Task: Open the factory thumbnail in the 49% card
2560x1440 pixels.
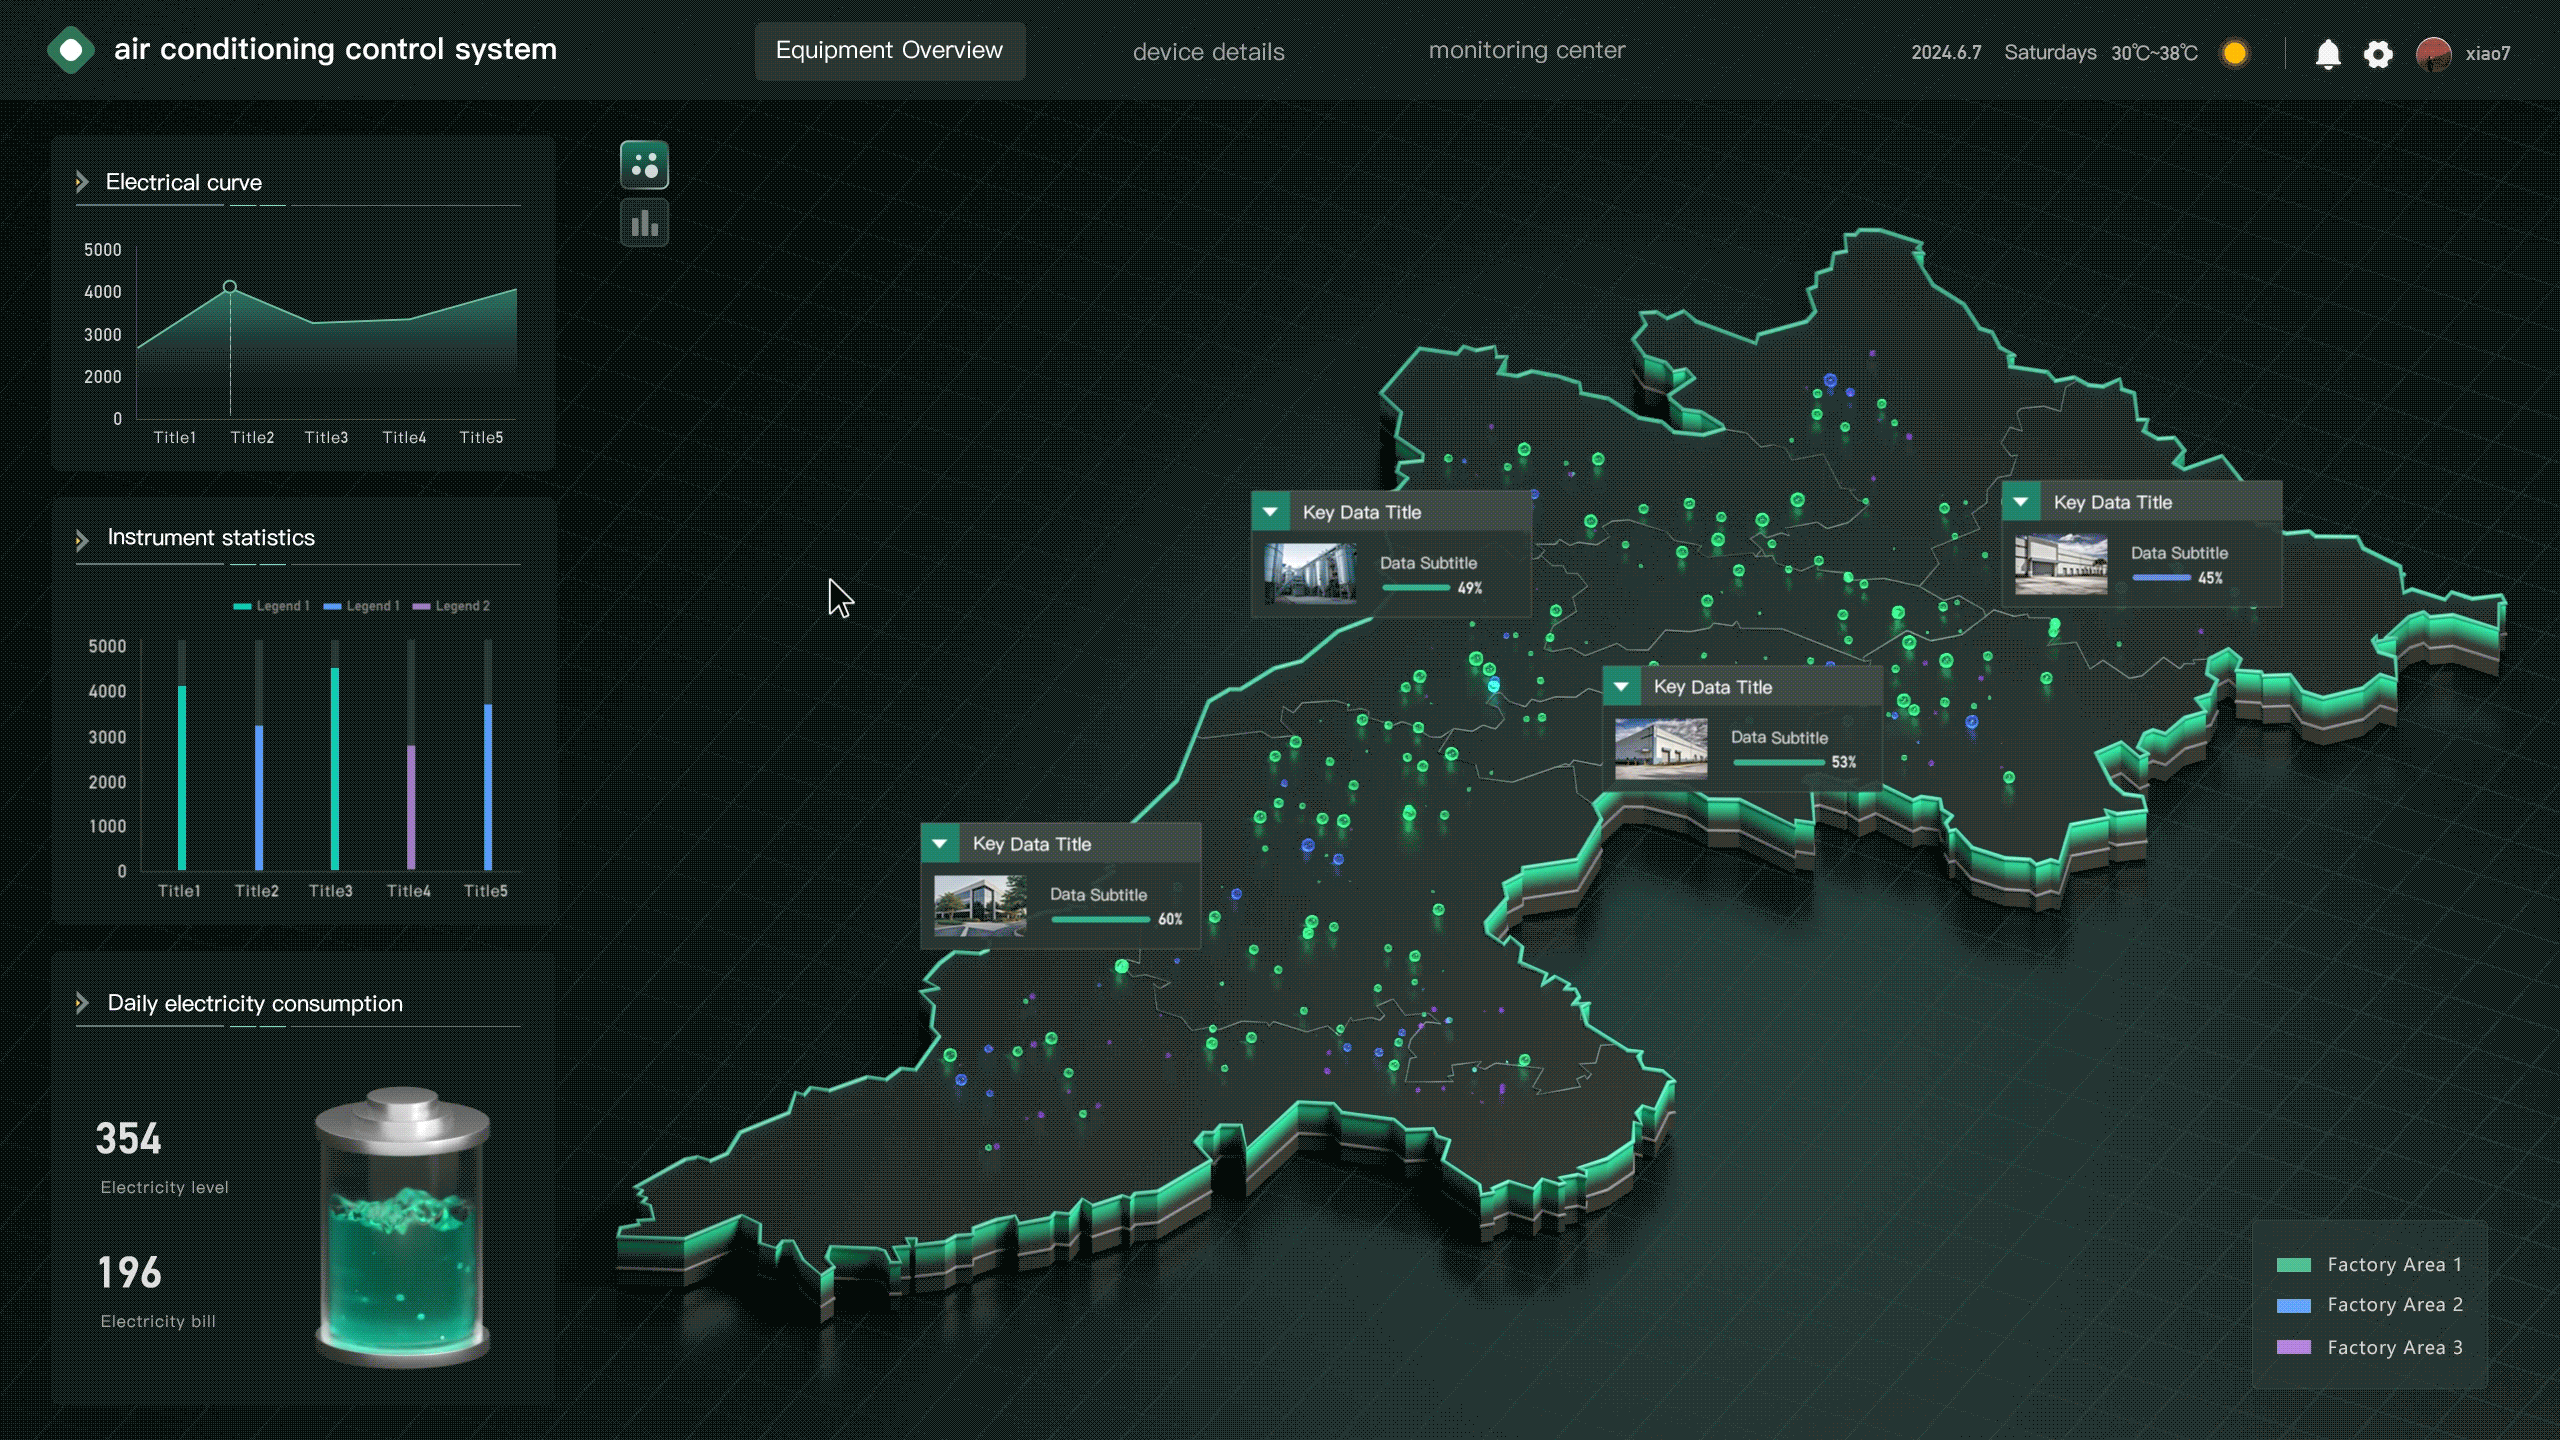Action: click(x=1310, y=574)
